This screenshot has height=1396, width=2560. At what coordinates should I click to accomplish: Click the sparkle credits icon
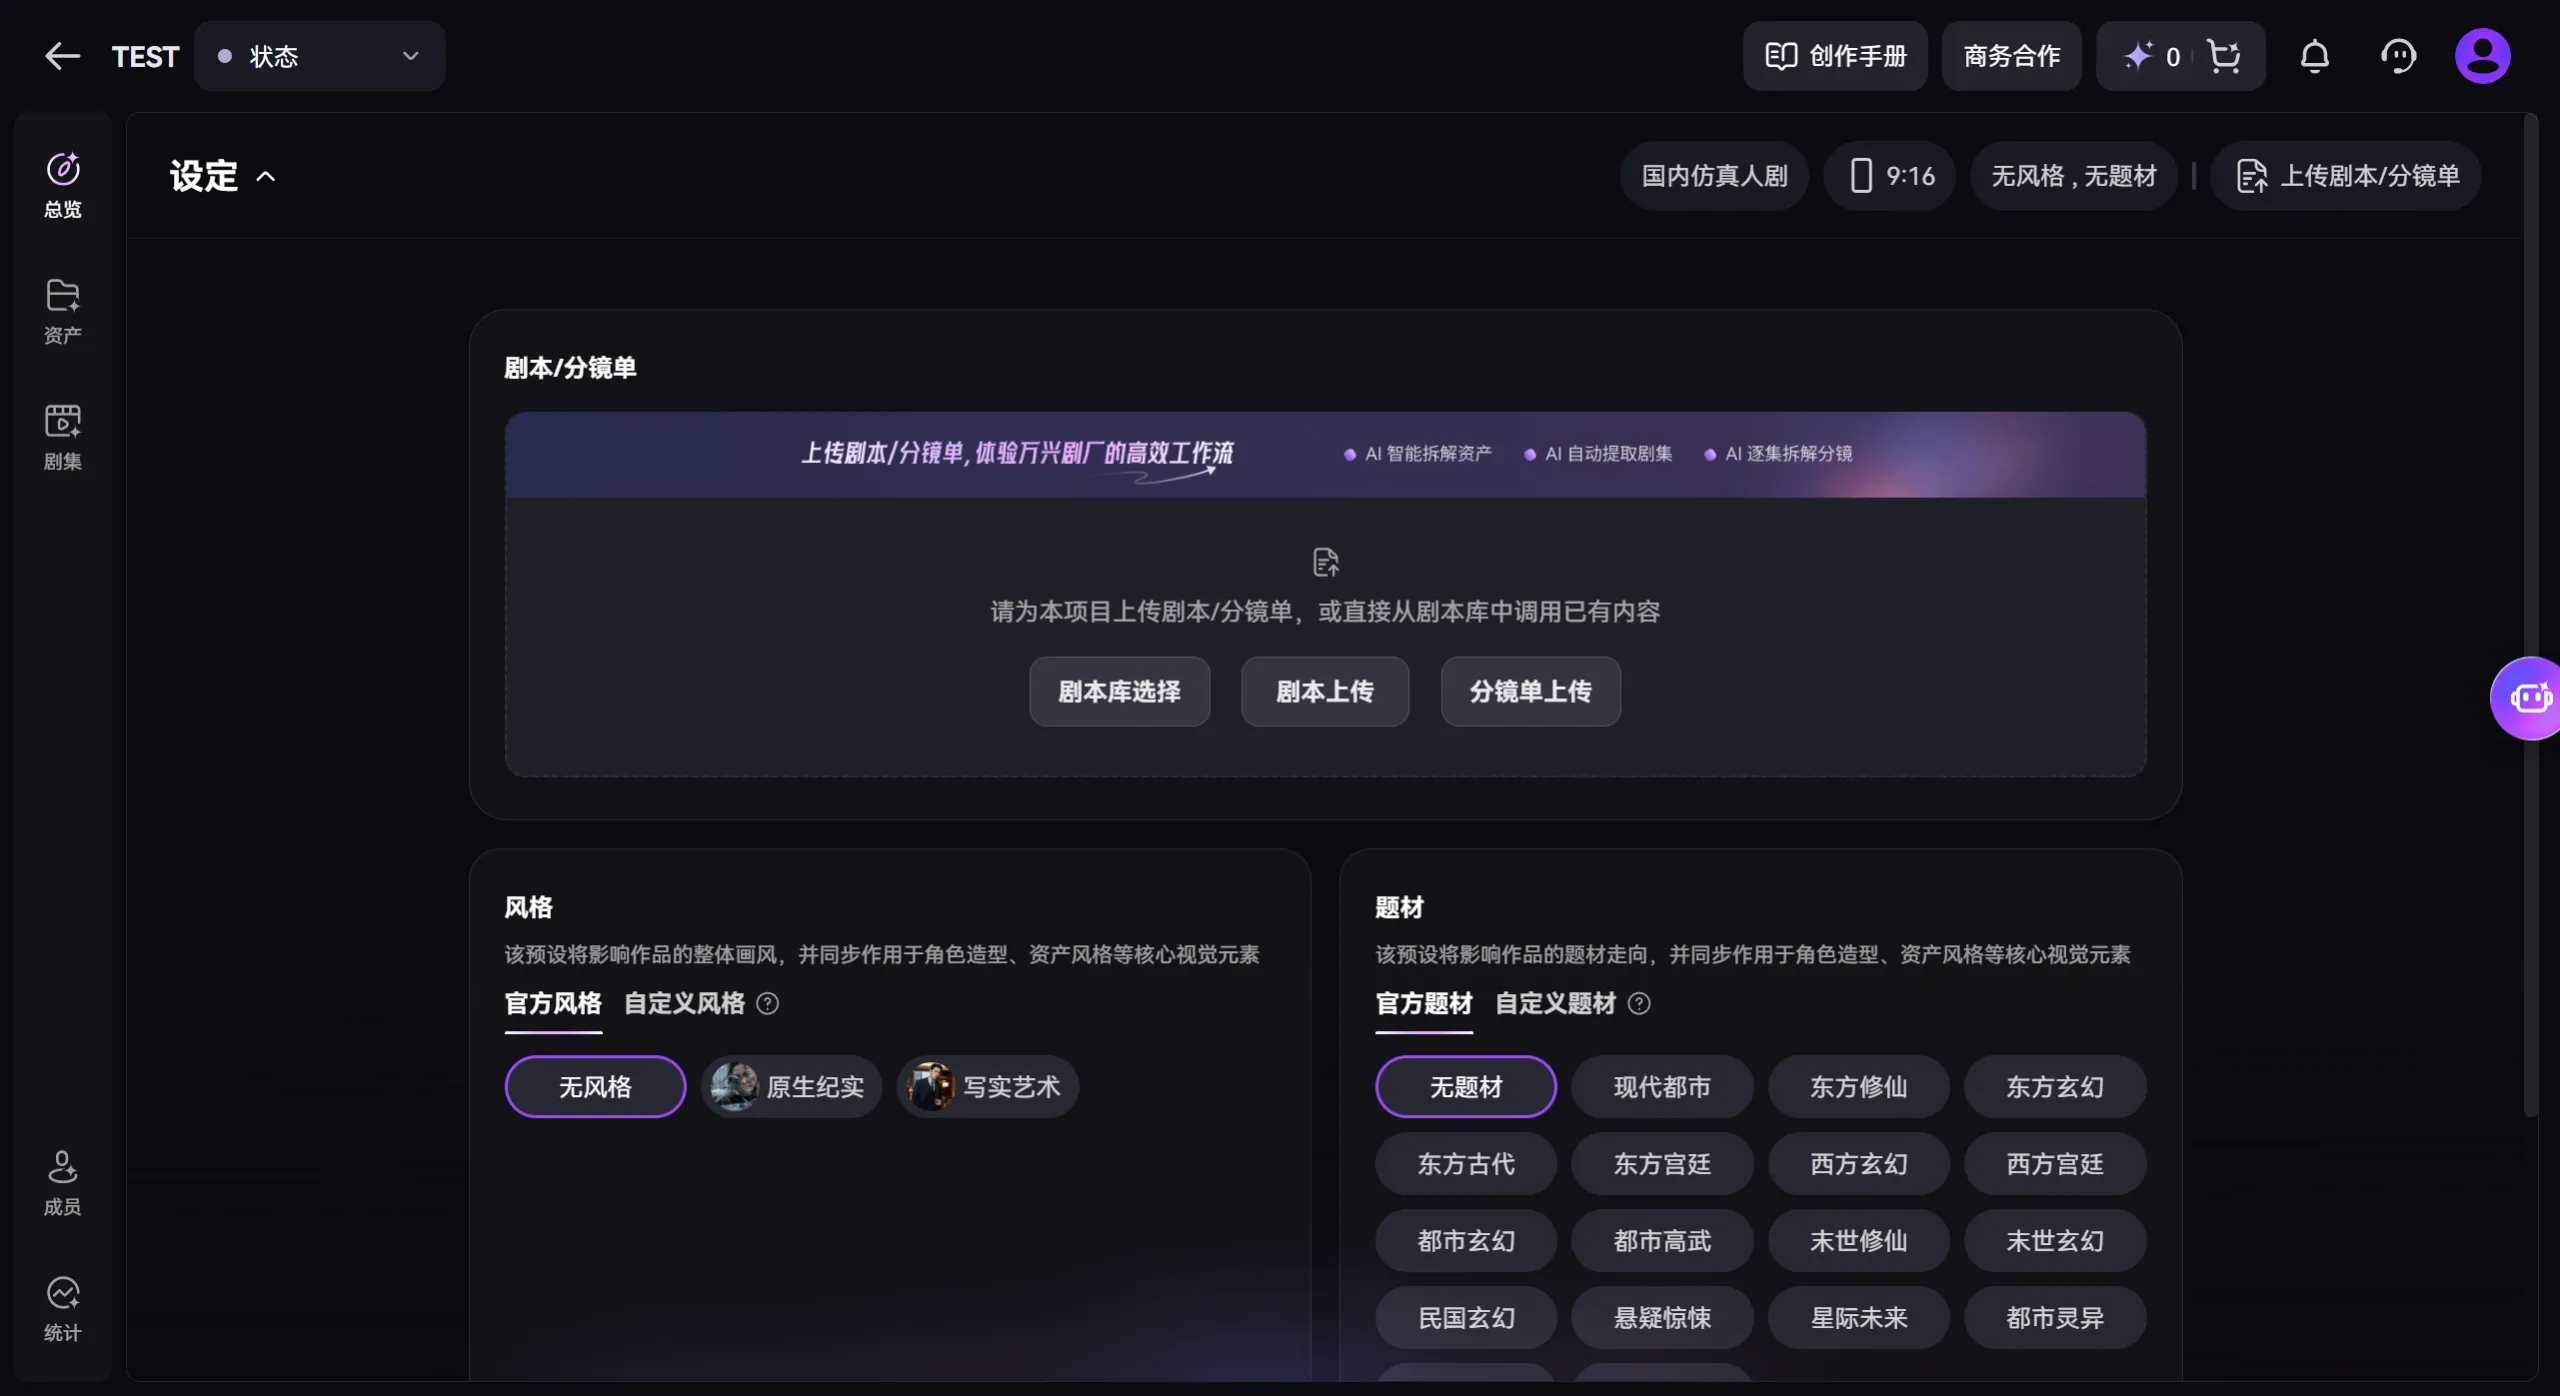[x=2138, y=56]
